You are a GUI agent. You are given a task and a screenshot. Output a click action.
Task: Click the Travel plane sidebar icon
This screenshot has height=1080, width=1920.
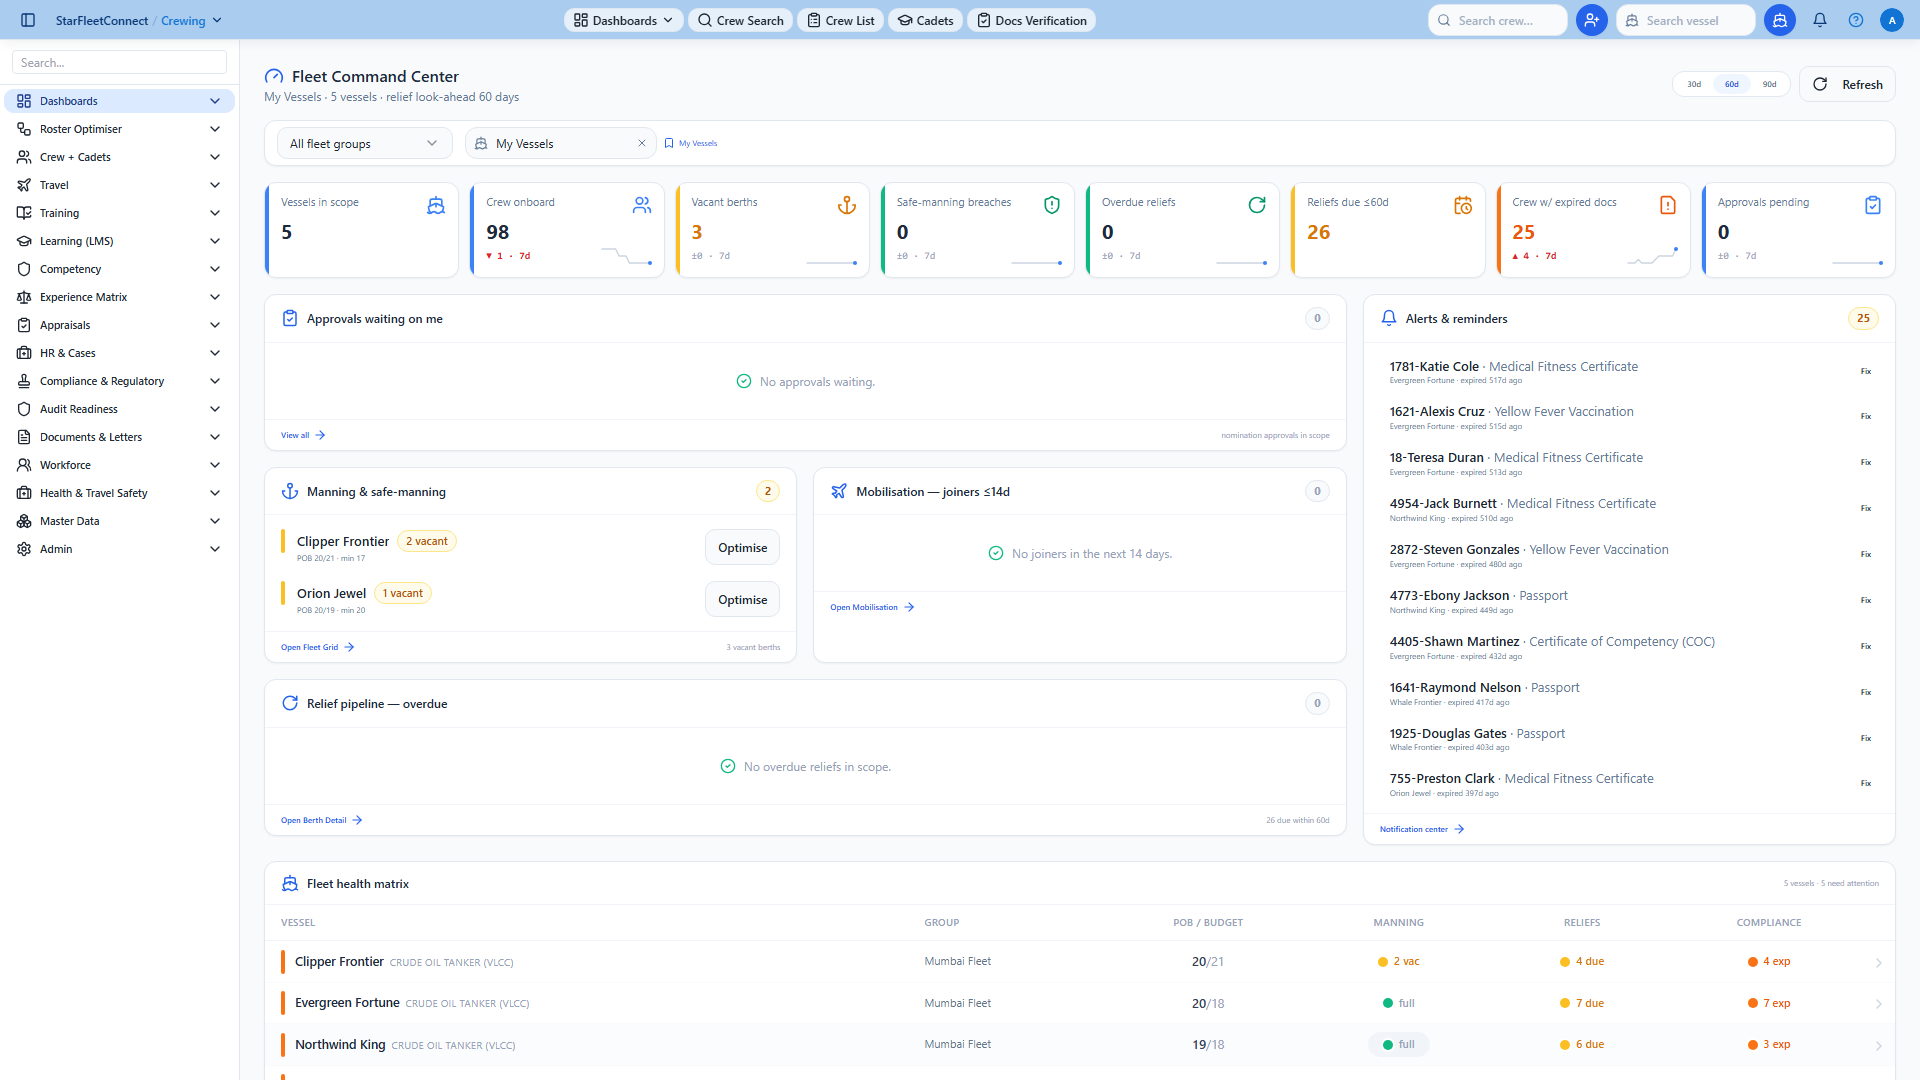(x=24, y=185)
